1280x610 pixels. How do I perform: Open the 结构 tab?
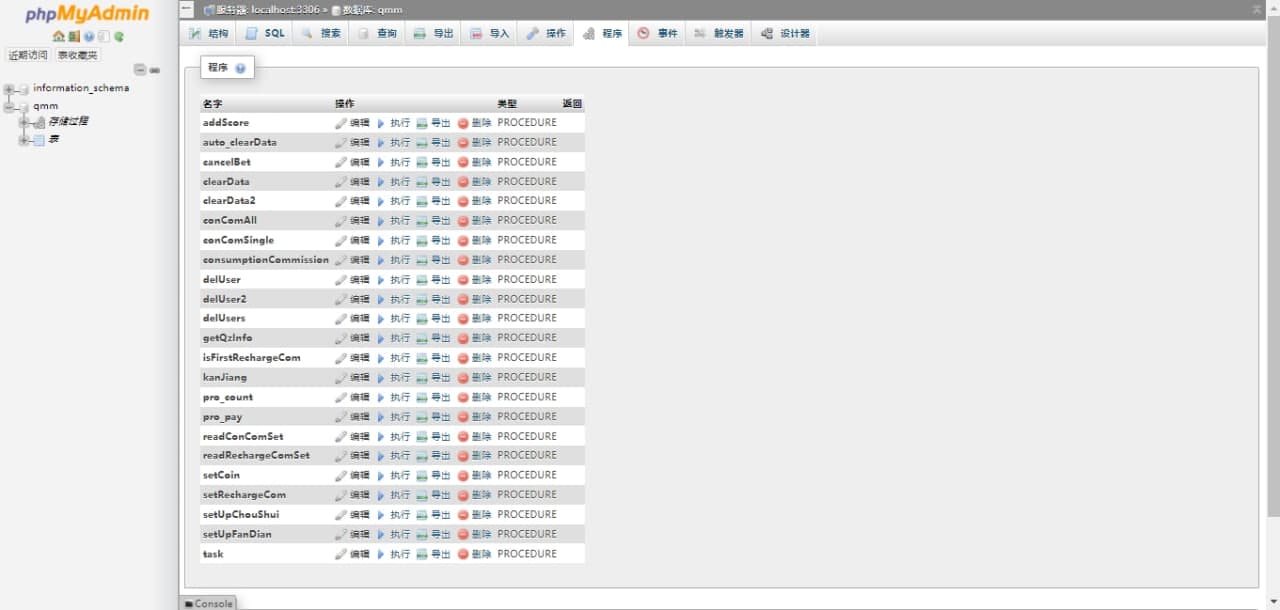(208, 33)
